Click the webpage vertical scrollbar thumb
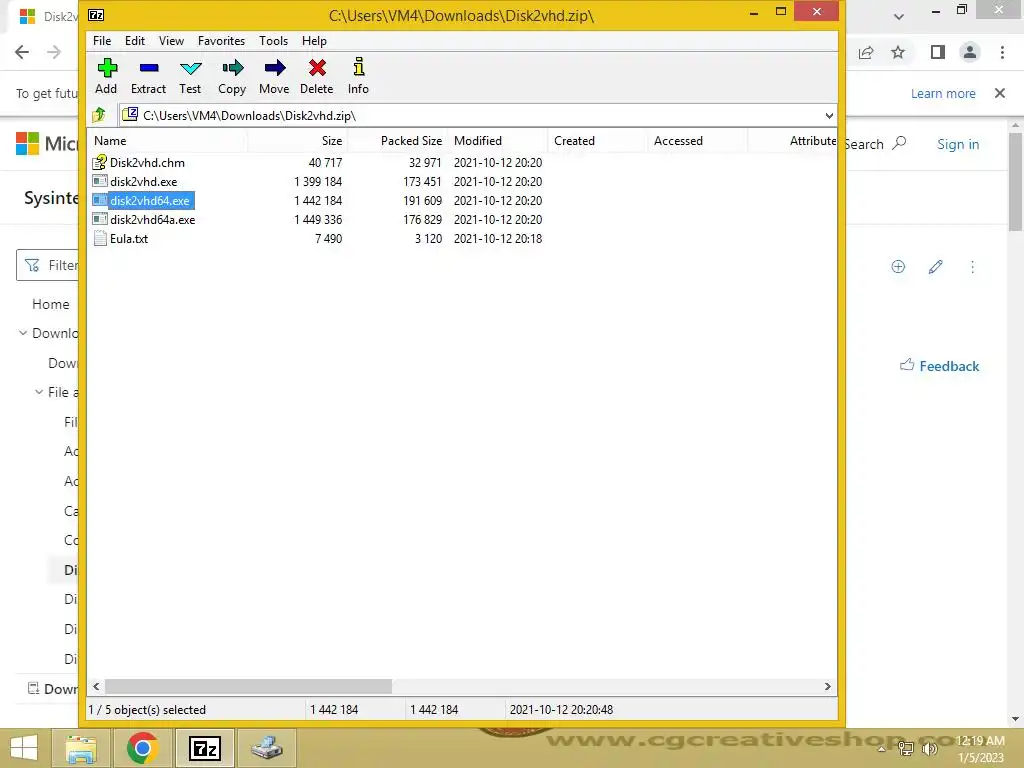 (1015, 182)
